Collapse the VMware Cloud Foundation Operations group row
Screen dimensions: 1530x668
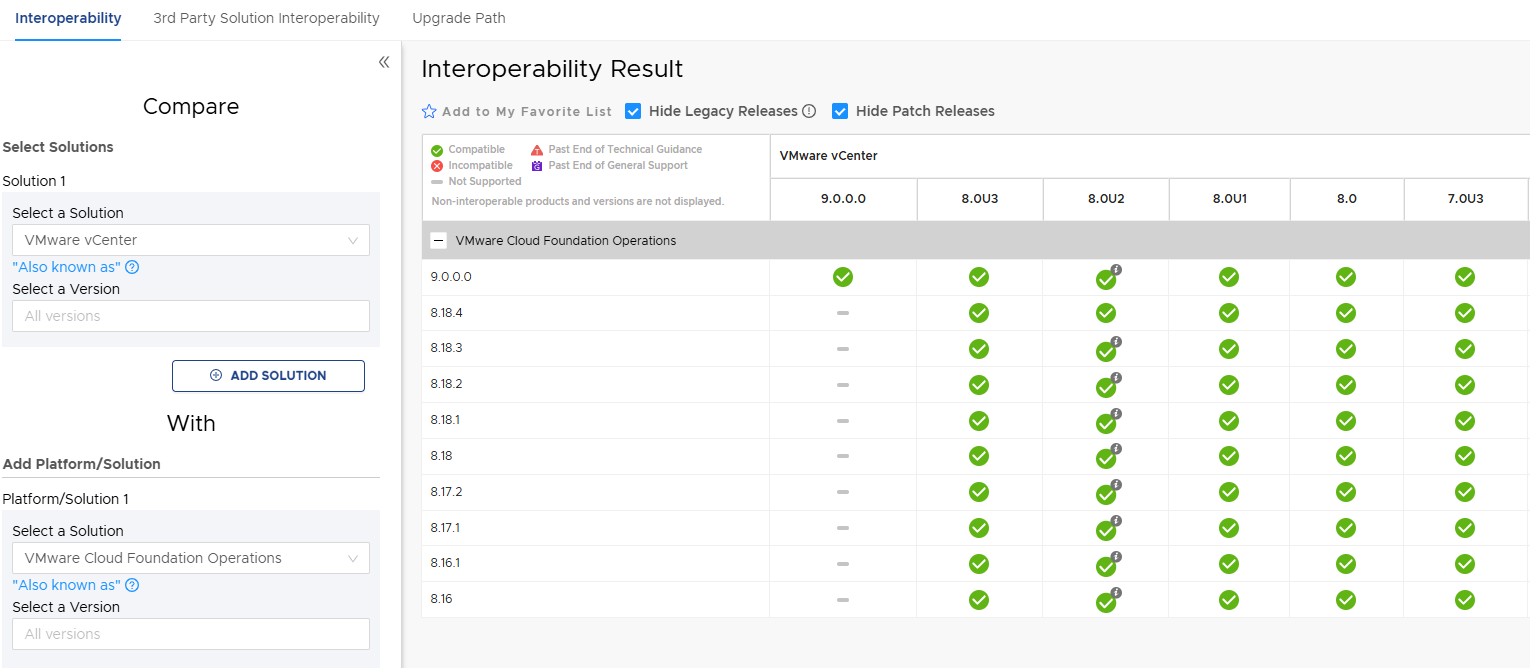(438, 241)
